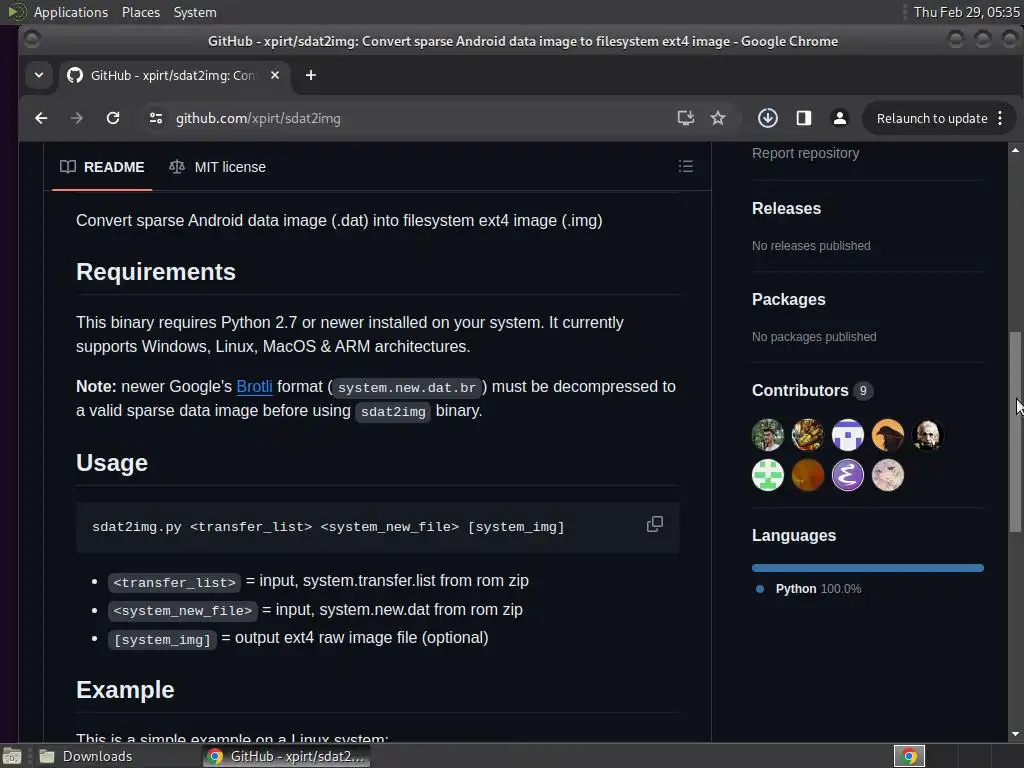Click the clock showing Thu Feb 29
This screenshot has width=1024, height=768.
tap(966, 12)
